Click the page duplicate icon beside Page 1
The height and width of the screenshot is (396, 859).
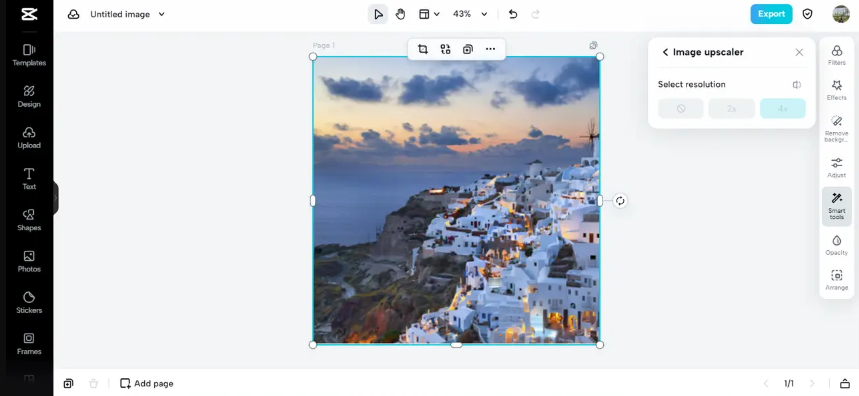tap(593, 45)
